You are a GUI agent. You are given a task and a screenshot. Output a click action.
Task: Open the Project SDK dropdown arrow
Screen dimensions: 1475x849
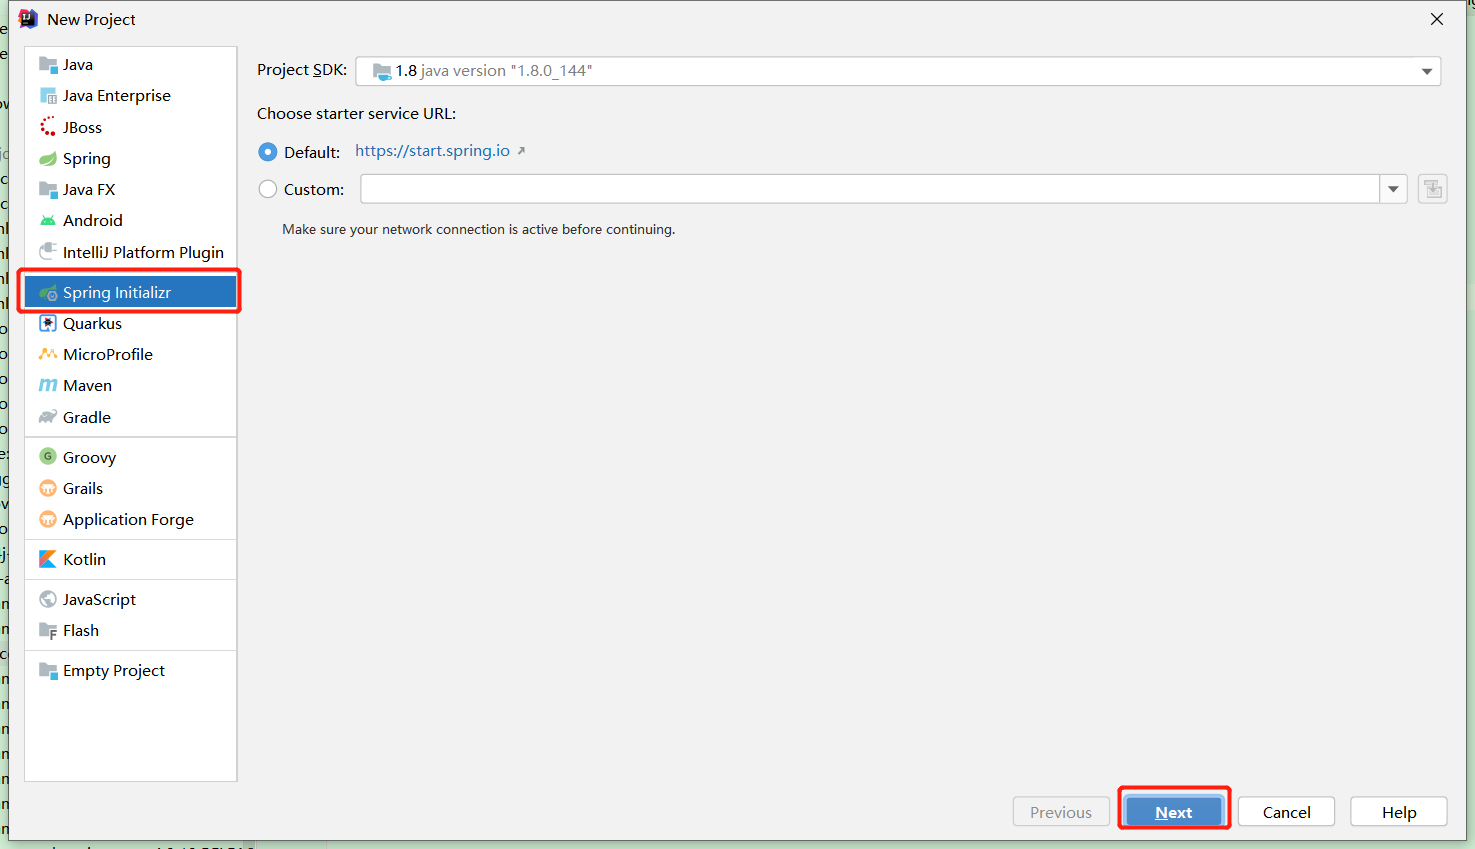pyautogui.click(x=1427, y=71)
